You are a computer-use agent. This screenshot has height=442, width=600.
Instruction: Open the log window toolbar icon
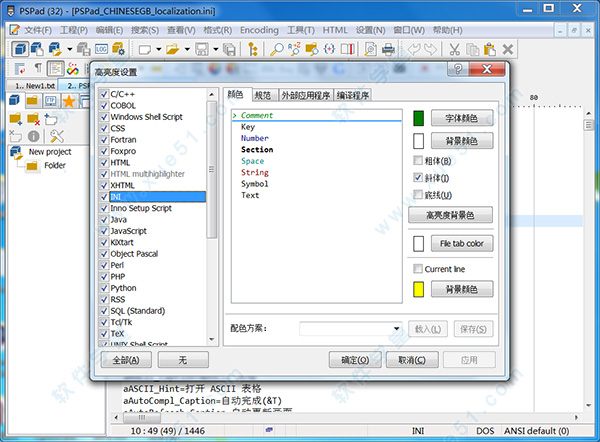pos(101,49)
